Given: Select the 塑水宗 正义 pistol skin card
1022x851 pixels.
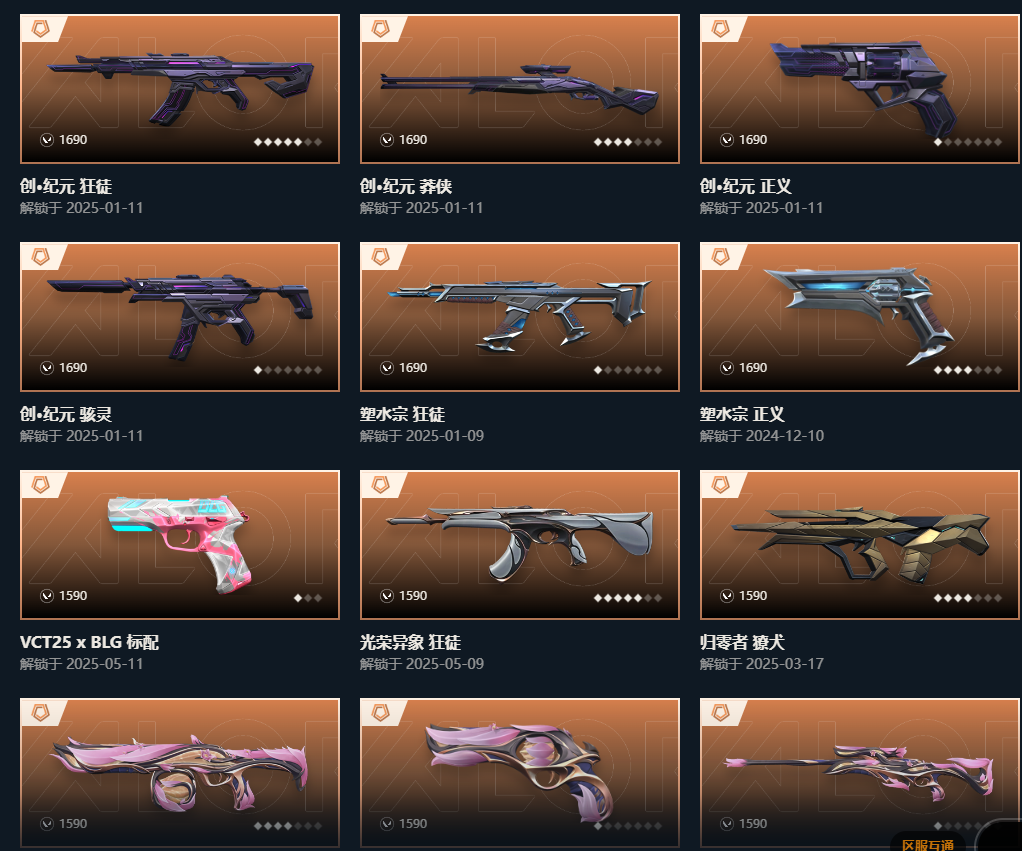Looking at the screenshot, I should (860, 317).
